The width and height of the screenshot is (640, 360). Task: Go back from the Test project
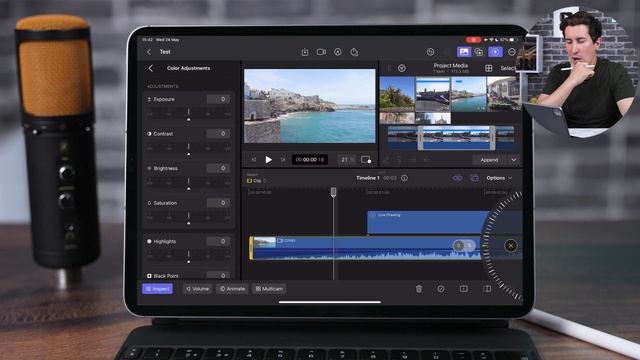point(149,52)
